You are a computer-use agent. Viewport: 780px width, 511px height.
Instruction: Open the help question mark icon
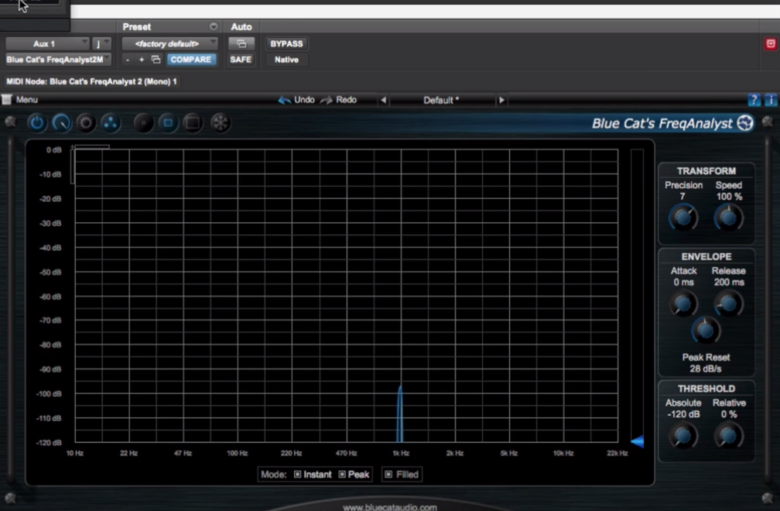(754, 100)
